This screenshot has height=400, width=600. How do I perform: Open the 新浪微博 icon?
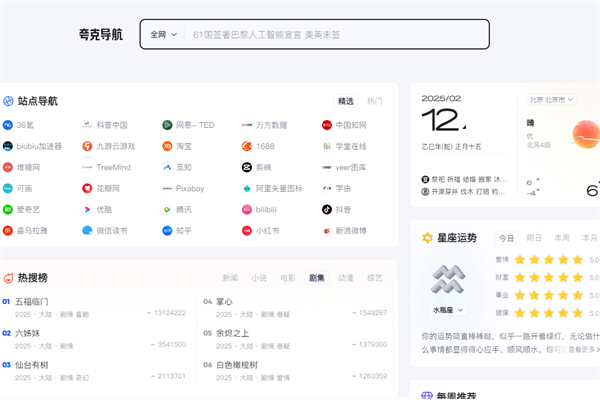pos(326,230)
